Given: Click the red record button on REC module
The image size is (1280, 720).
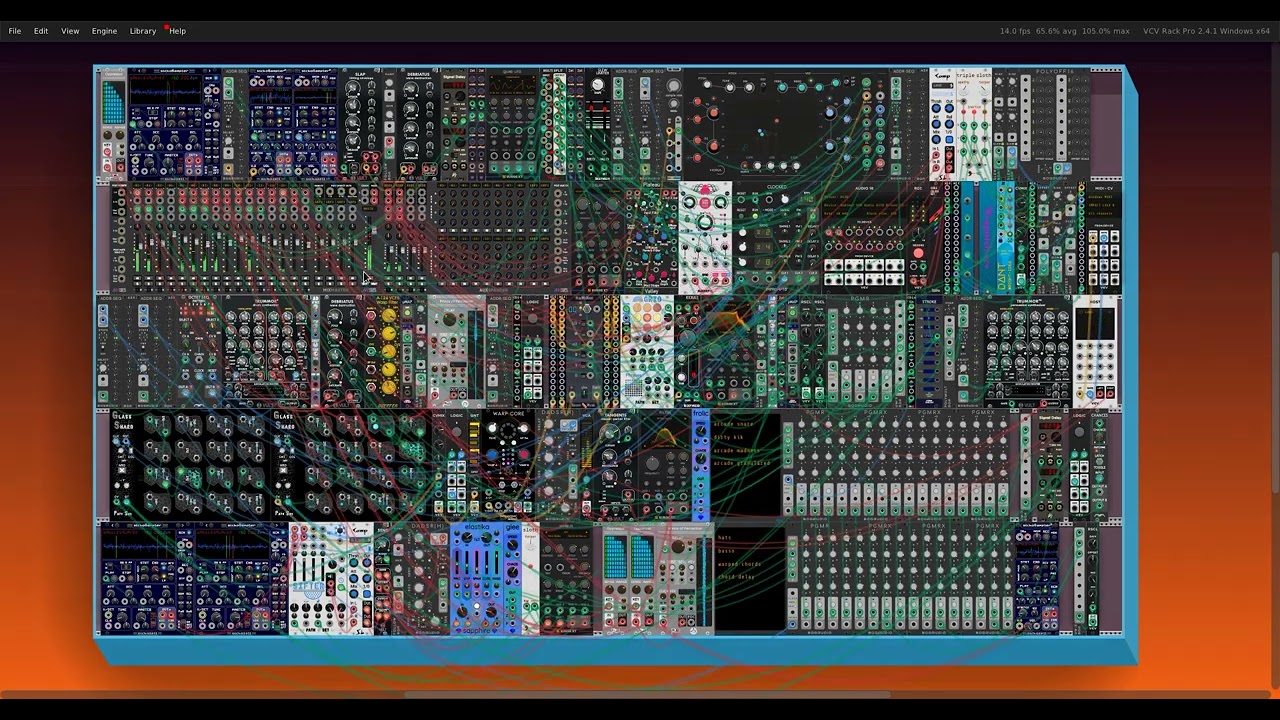Looking at the screenshot, I should pos(918,254).
